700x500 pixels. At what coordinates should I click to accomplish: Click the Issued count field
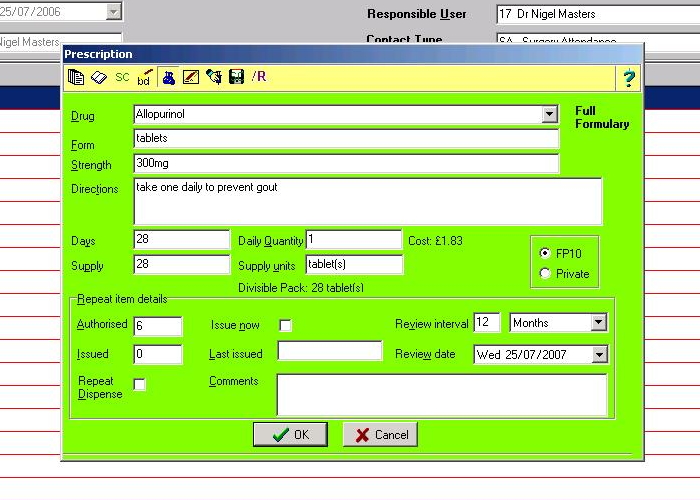point(158,354)
